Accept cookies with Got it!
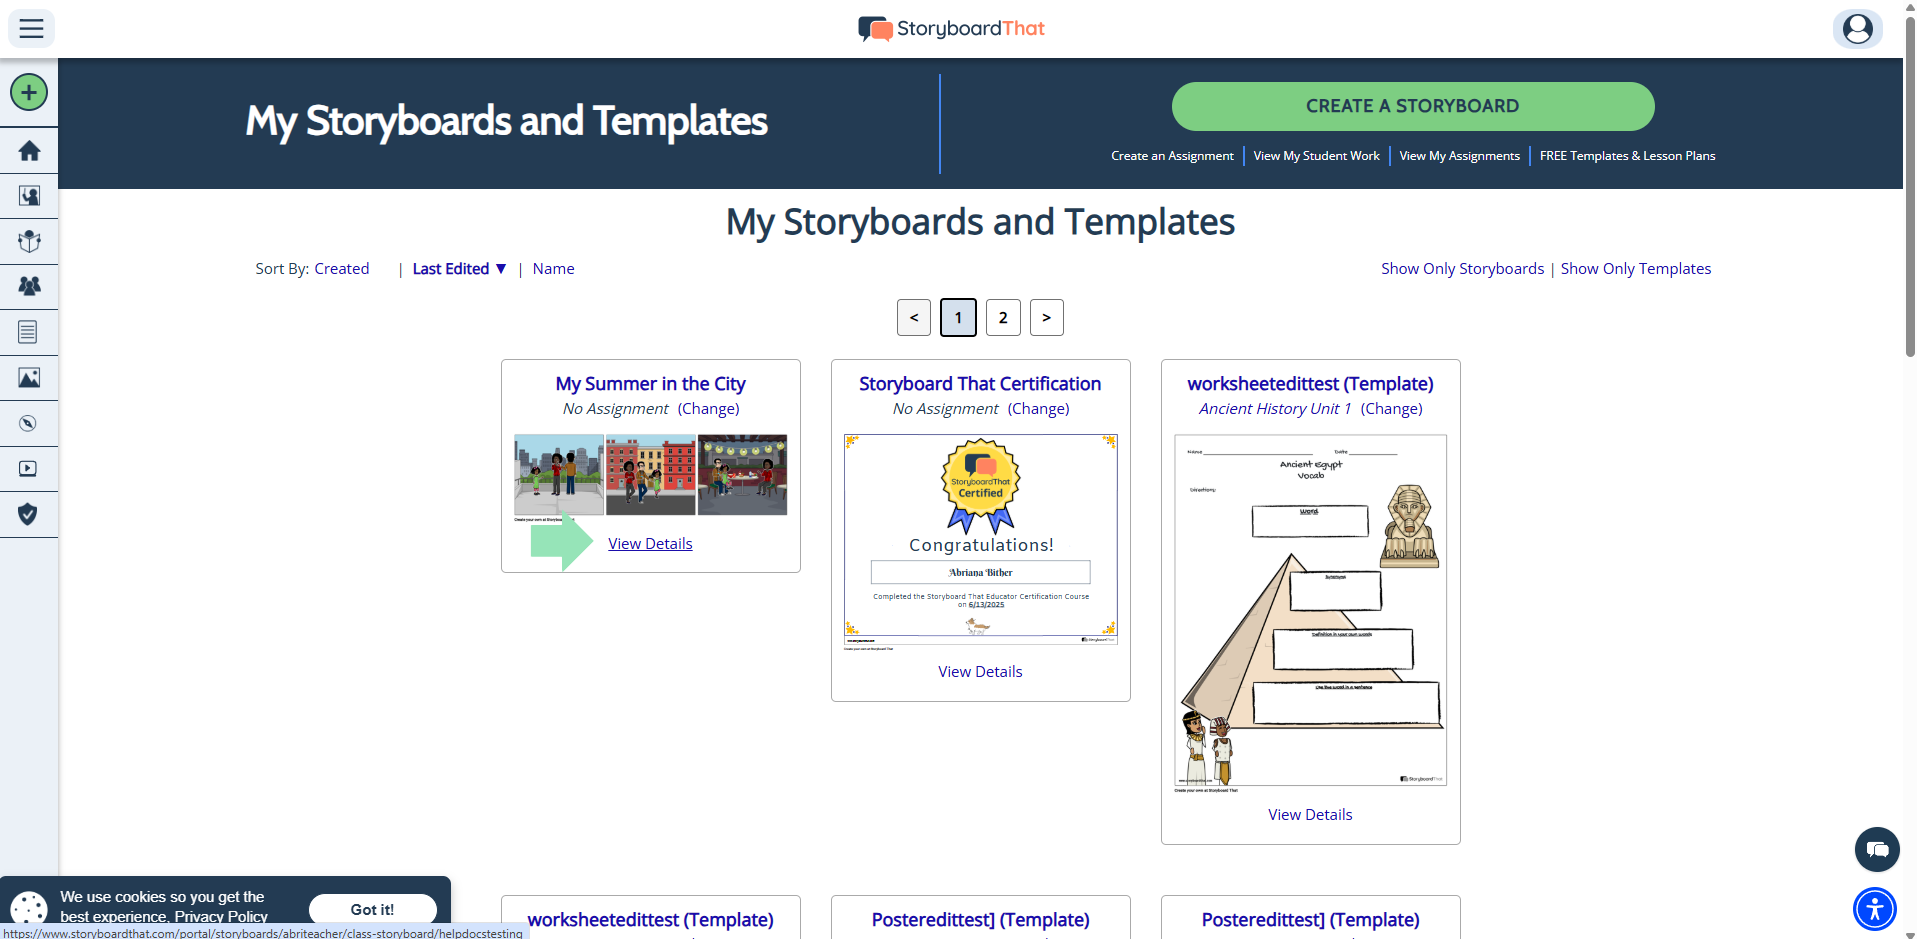The image size is (1917, 939). pos(372,909)
